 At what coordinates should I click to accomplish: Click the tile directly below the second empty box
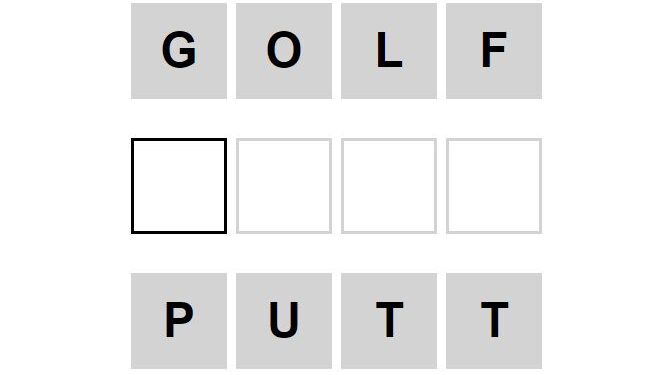click(x=284, y=321)
